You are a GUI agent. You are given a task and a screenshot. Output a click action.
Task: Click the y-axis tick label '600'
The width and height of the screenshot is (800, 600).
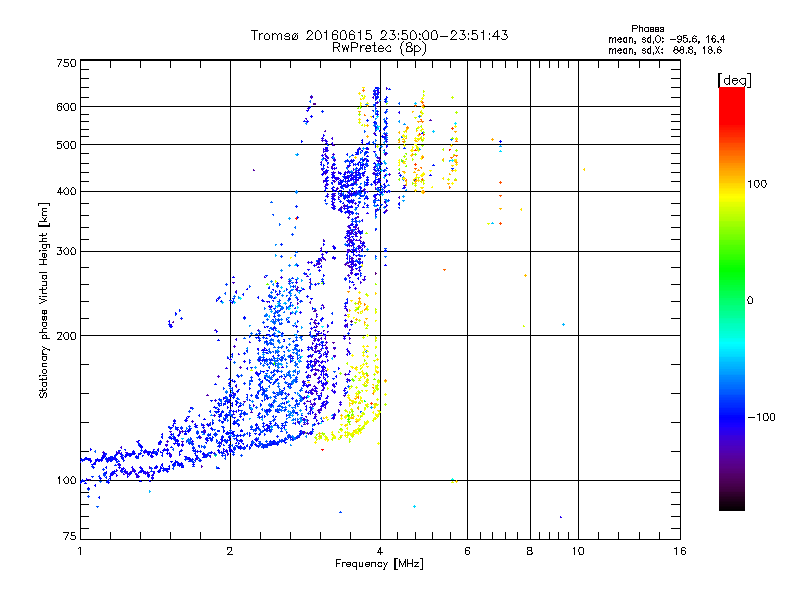(x=67, y=107)
